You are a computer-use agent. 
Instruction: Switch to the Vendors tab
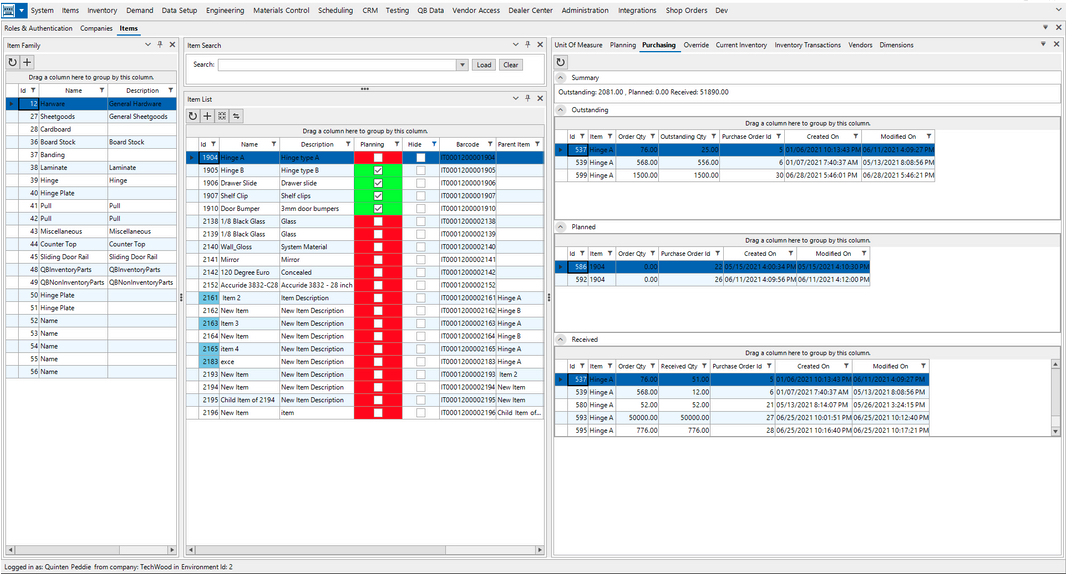tap(860, 45)
